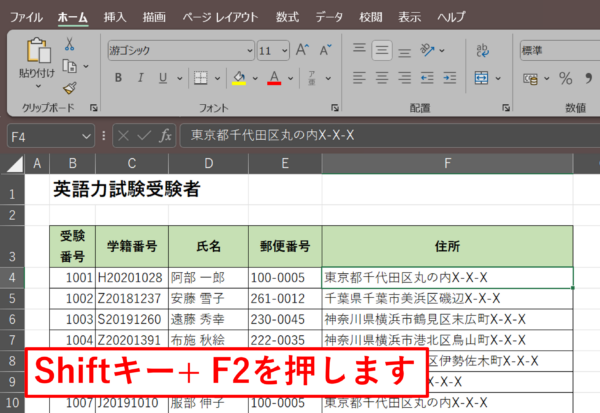Open the Name Box dropdown arrow
This screenshot has height=413, width=600.
click(x=87, y=135)
